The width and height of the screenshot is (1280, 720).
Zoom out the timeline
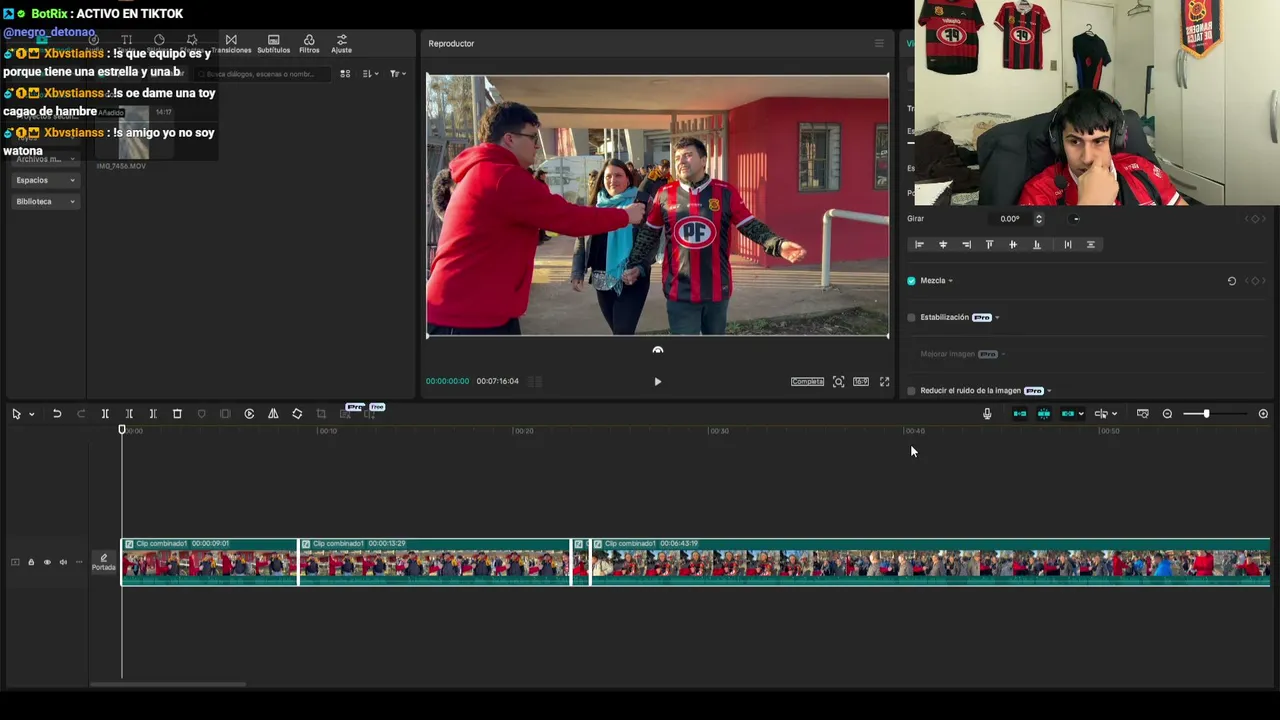[1167, 414]
